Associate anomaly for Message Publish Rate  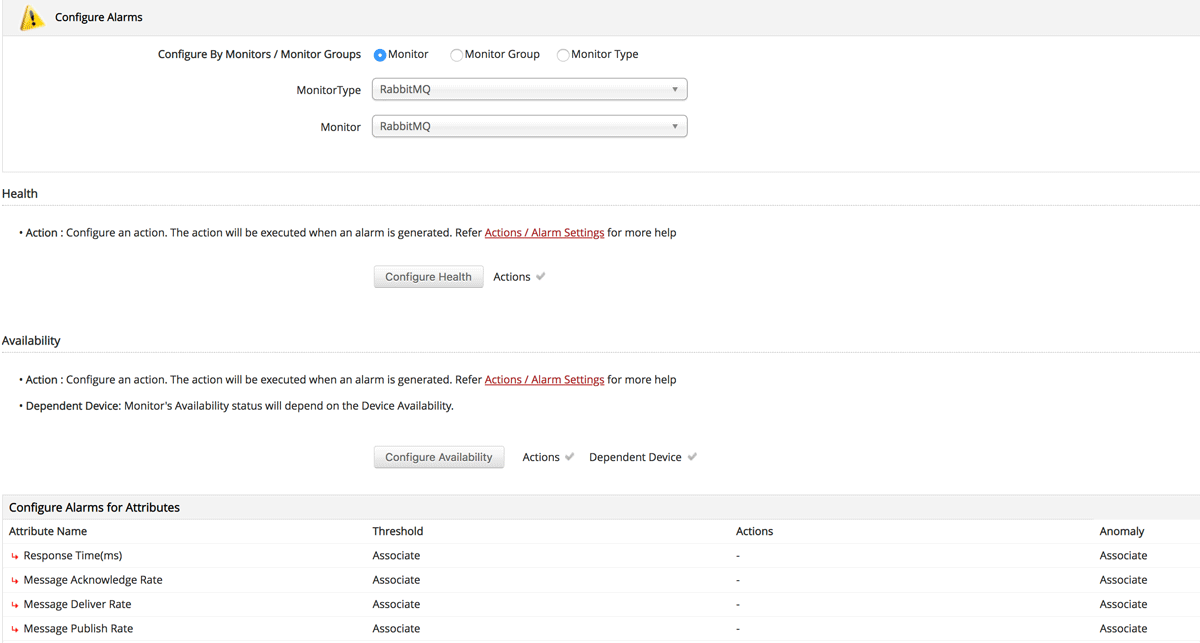(x=1123, y=629)
